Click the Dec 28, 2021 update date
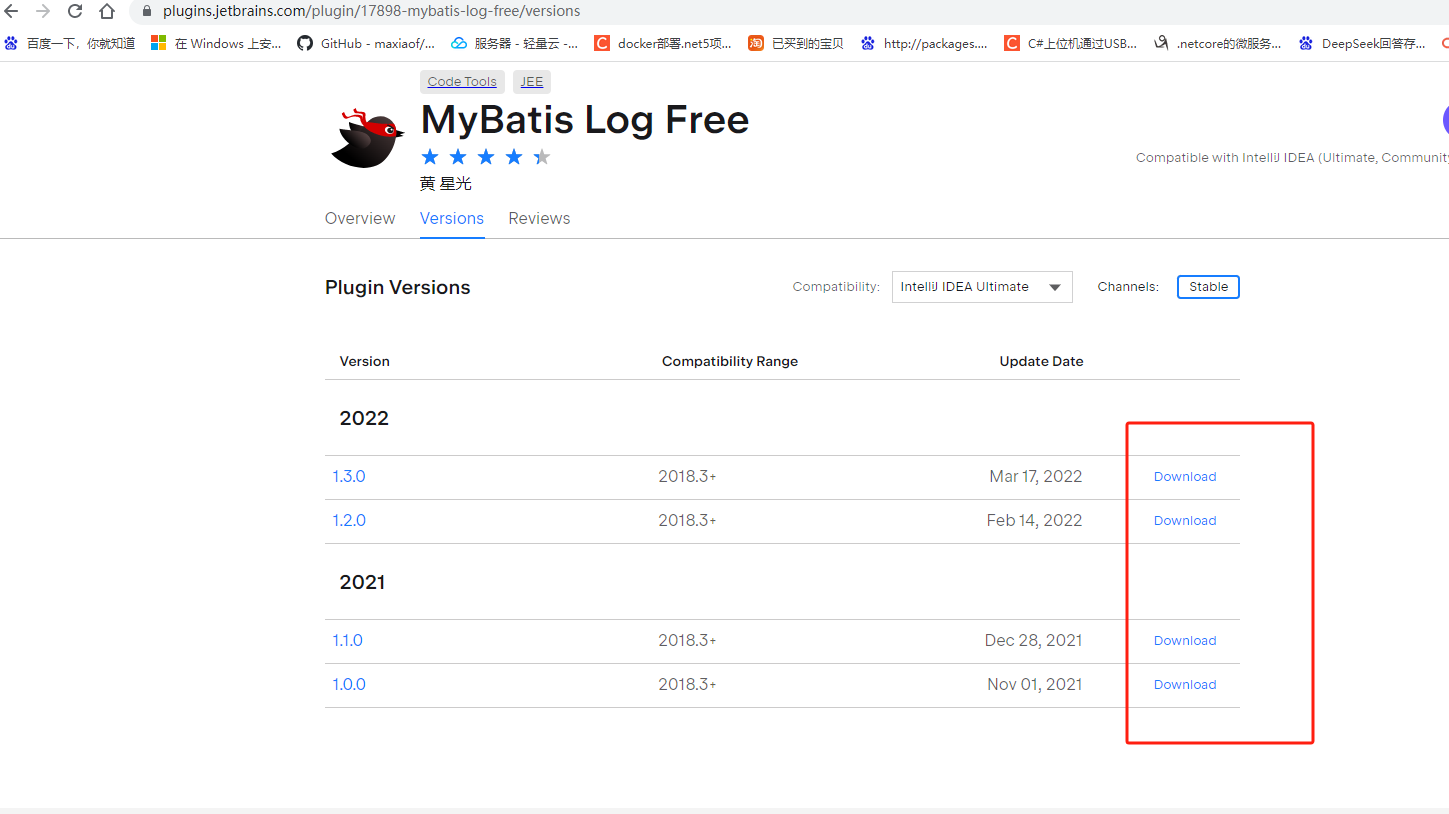The width and height of the screenshot is (1449, 814). [x=1033, y=640]
